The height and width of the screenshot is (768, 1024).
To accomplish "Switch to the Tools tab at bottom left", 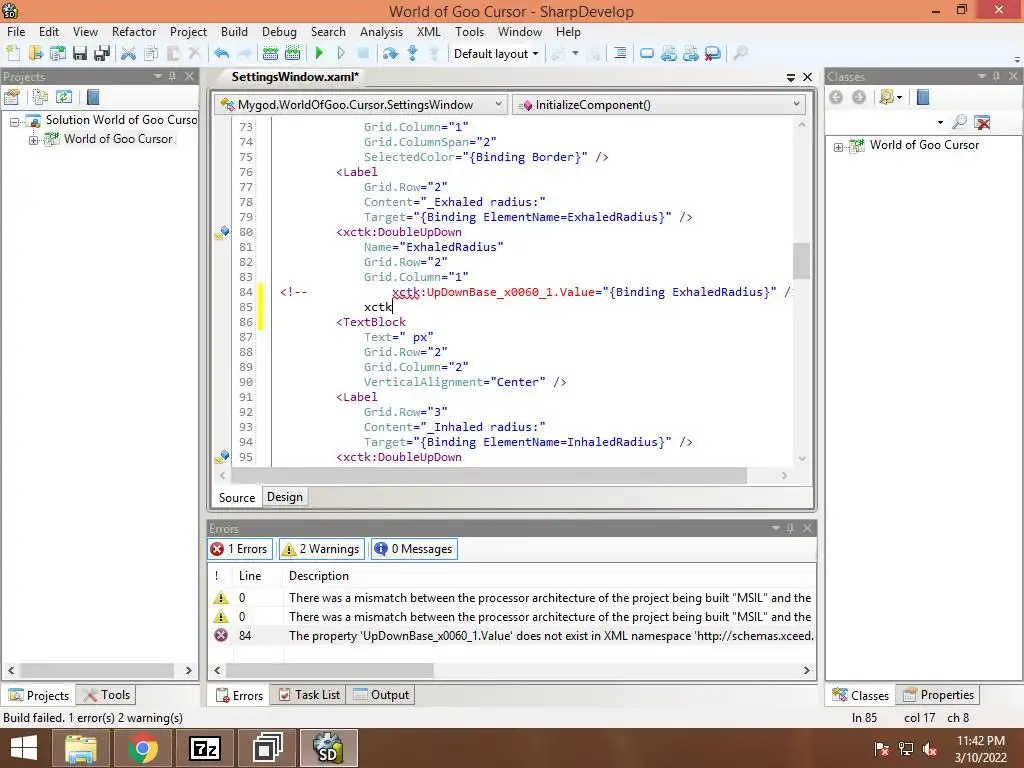I will (x=107, y=695).
